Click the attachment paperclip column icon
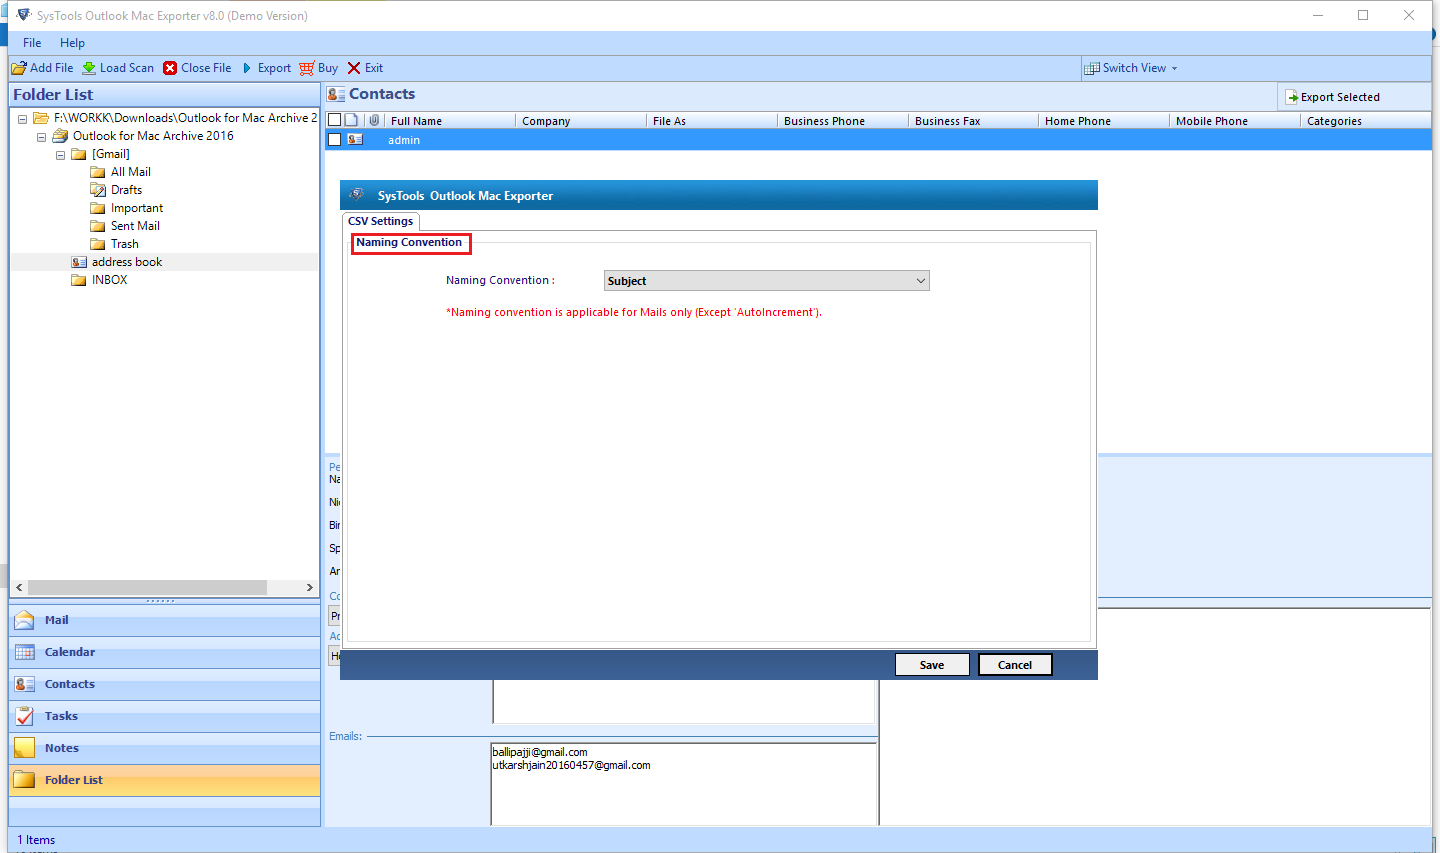The image size is (1440, 853). 374,120
